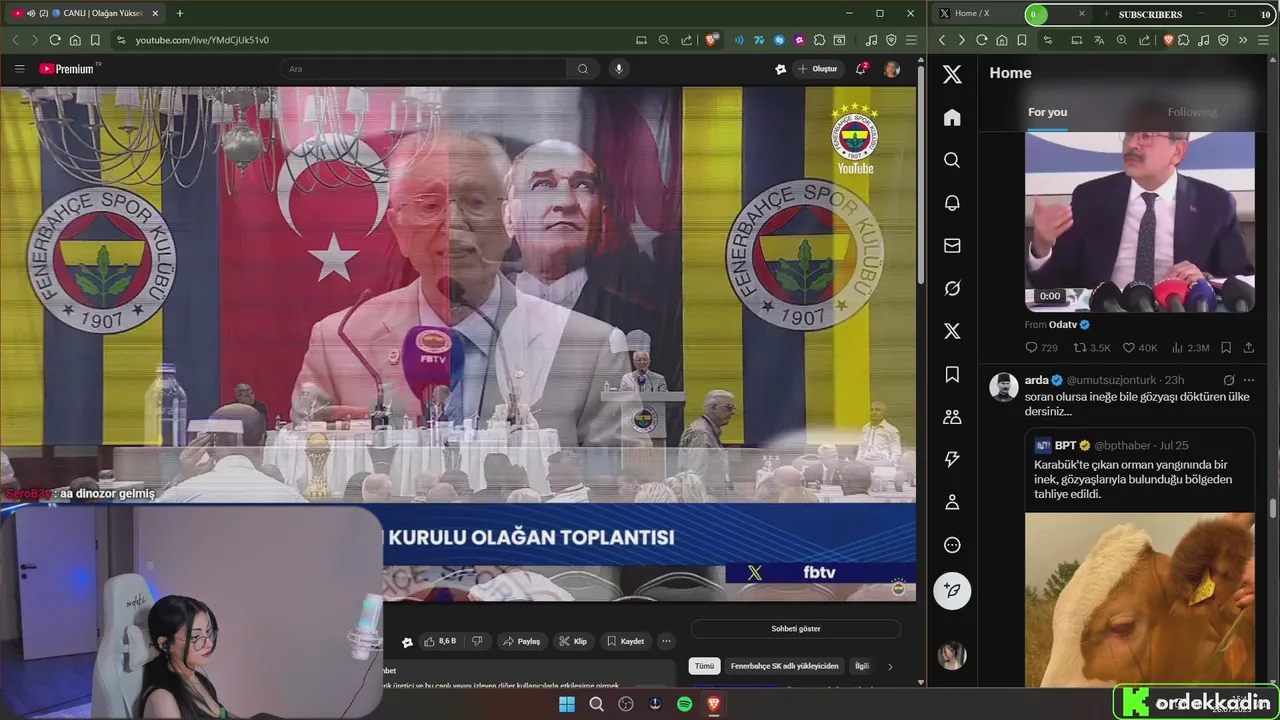
Task: Open X Communities people icon
Action: (x=952, y=417)
